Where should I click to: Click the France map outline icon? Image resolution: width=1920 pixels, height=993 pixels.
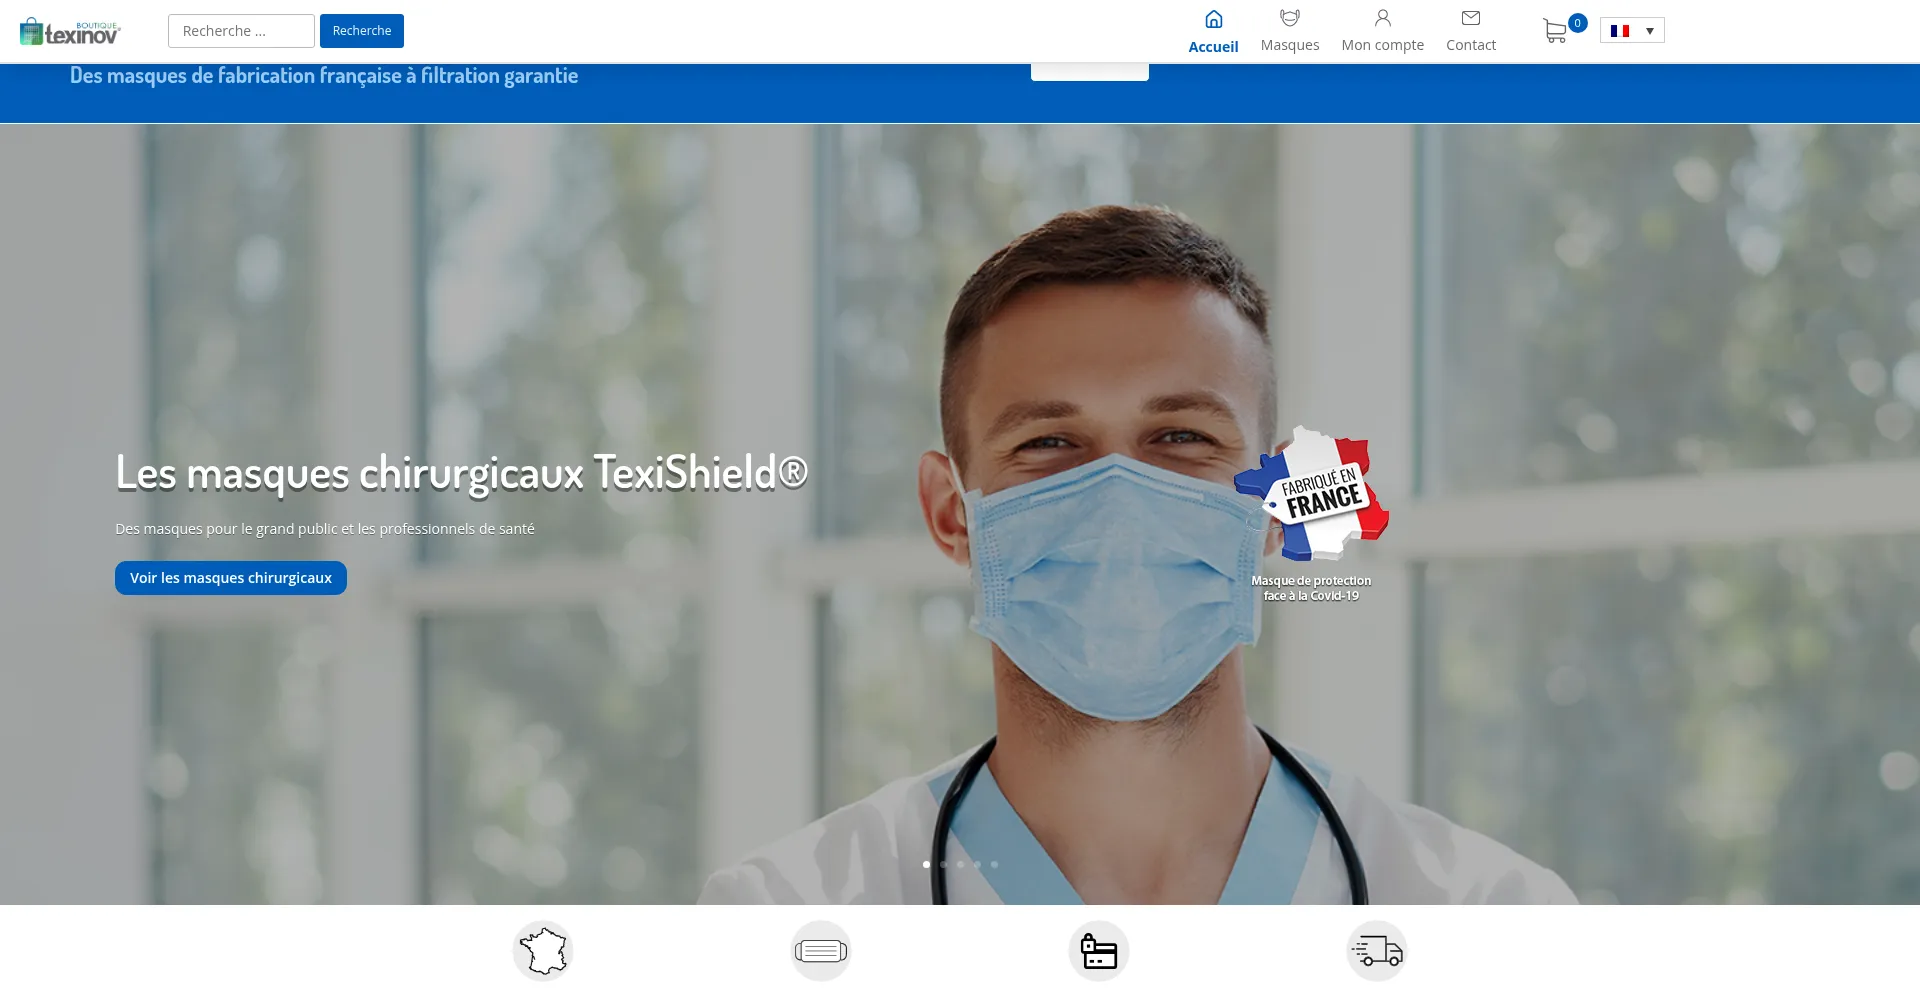[543, 951]
